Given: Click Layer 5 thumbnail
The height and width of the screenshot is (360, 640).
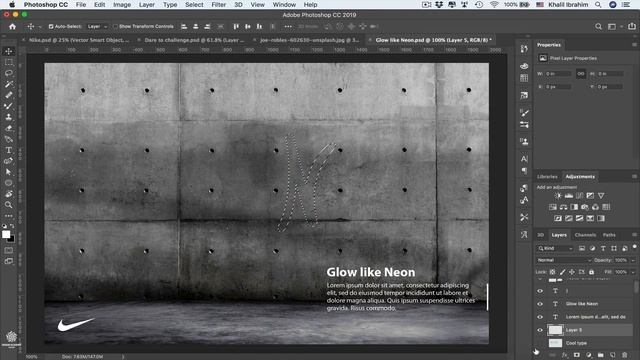Looking at the screenshot, I should pyautogui.click(x=555, y=330).
